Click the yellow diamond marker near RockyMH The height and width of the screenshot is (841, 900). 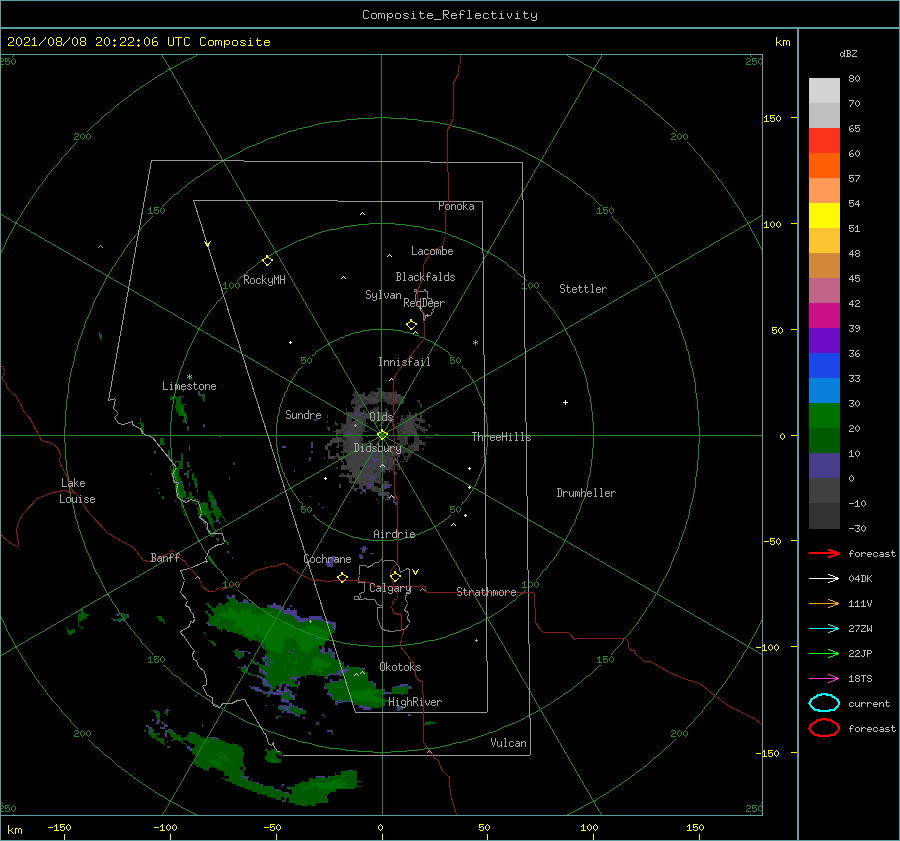(267, 261)
